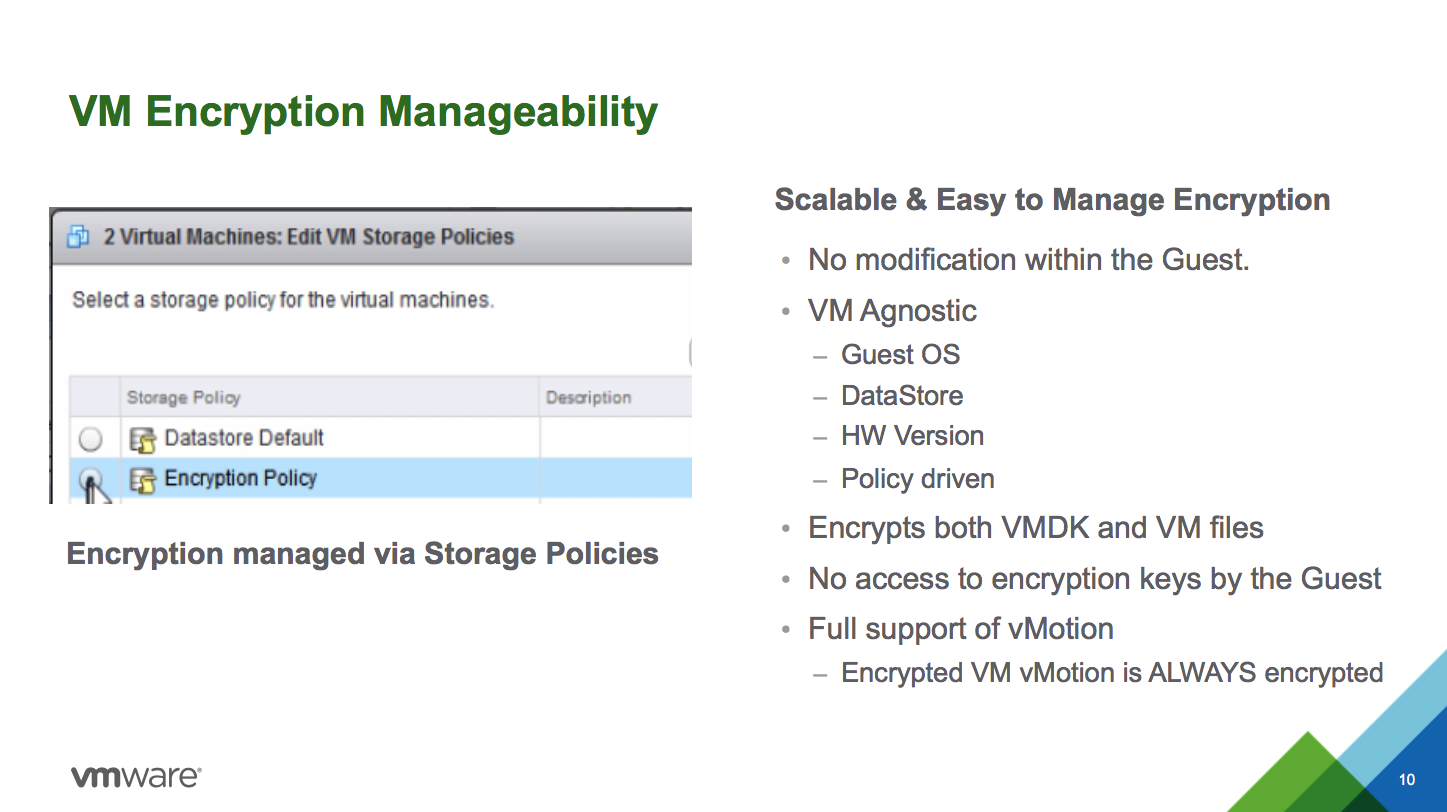The width and height of the screenshot is (1447, 812).
Task: Click the 'Full support of vMotion' bullet
Action: [961, 629]
